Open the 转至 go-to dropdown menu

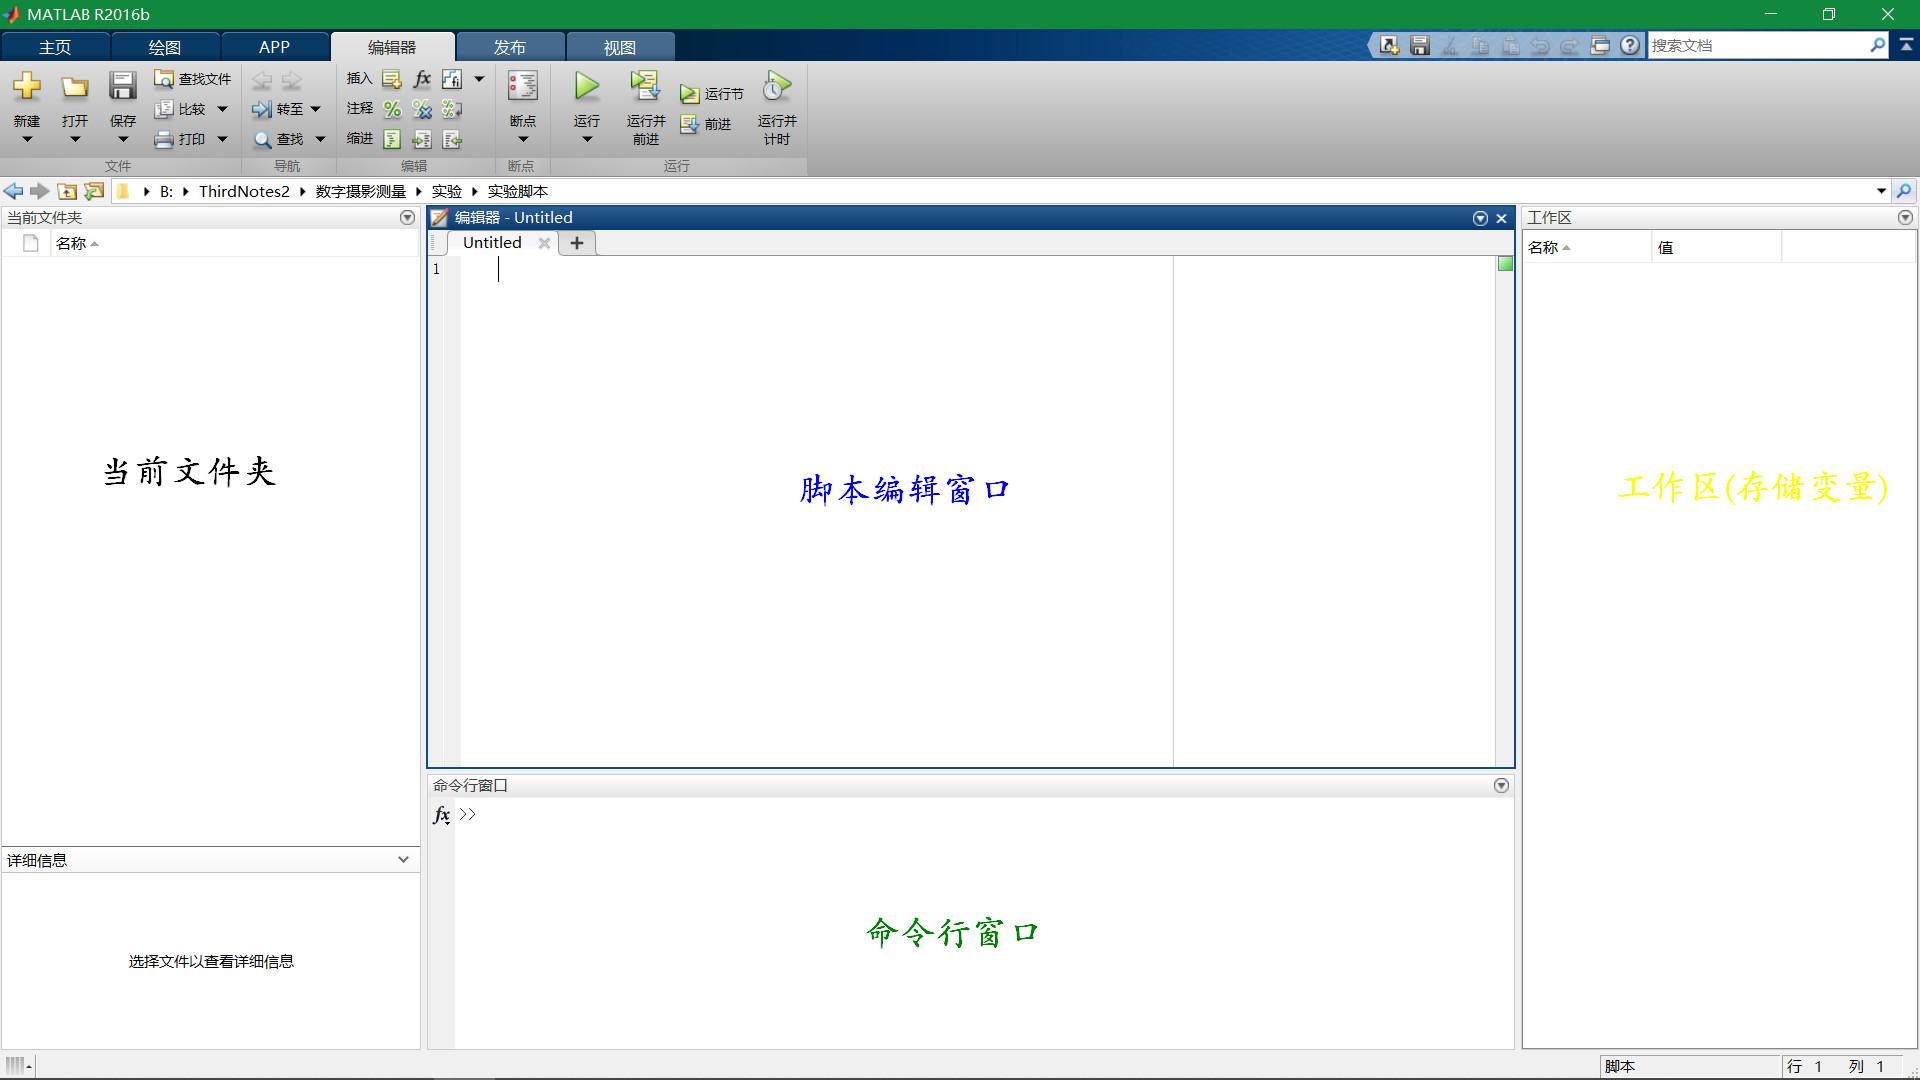coord(314,109)
